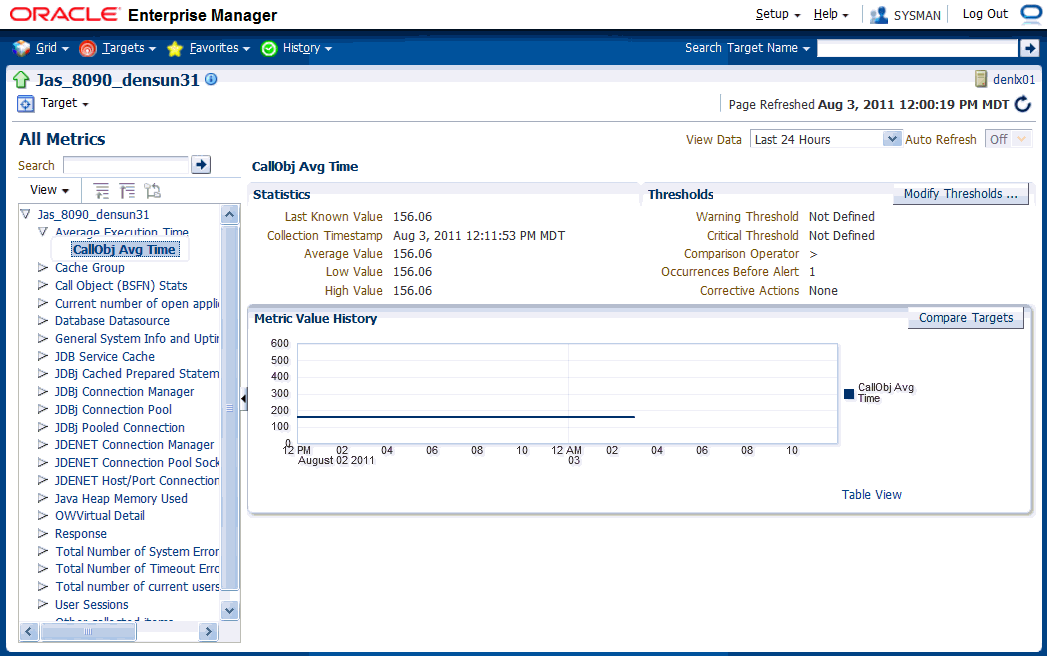Click the search go arrow beside Target Name field
Screen dimensions: 1047x656
(1029, 48)
